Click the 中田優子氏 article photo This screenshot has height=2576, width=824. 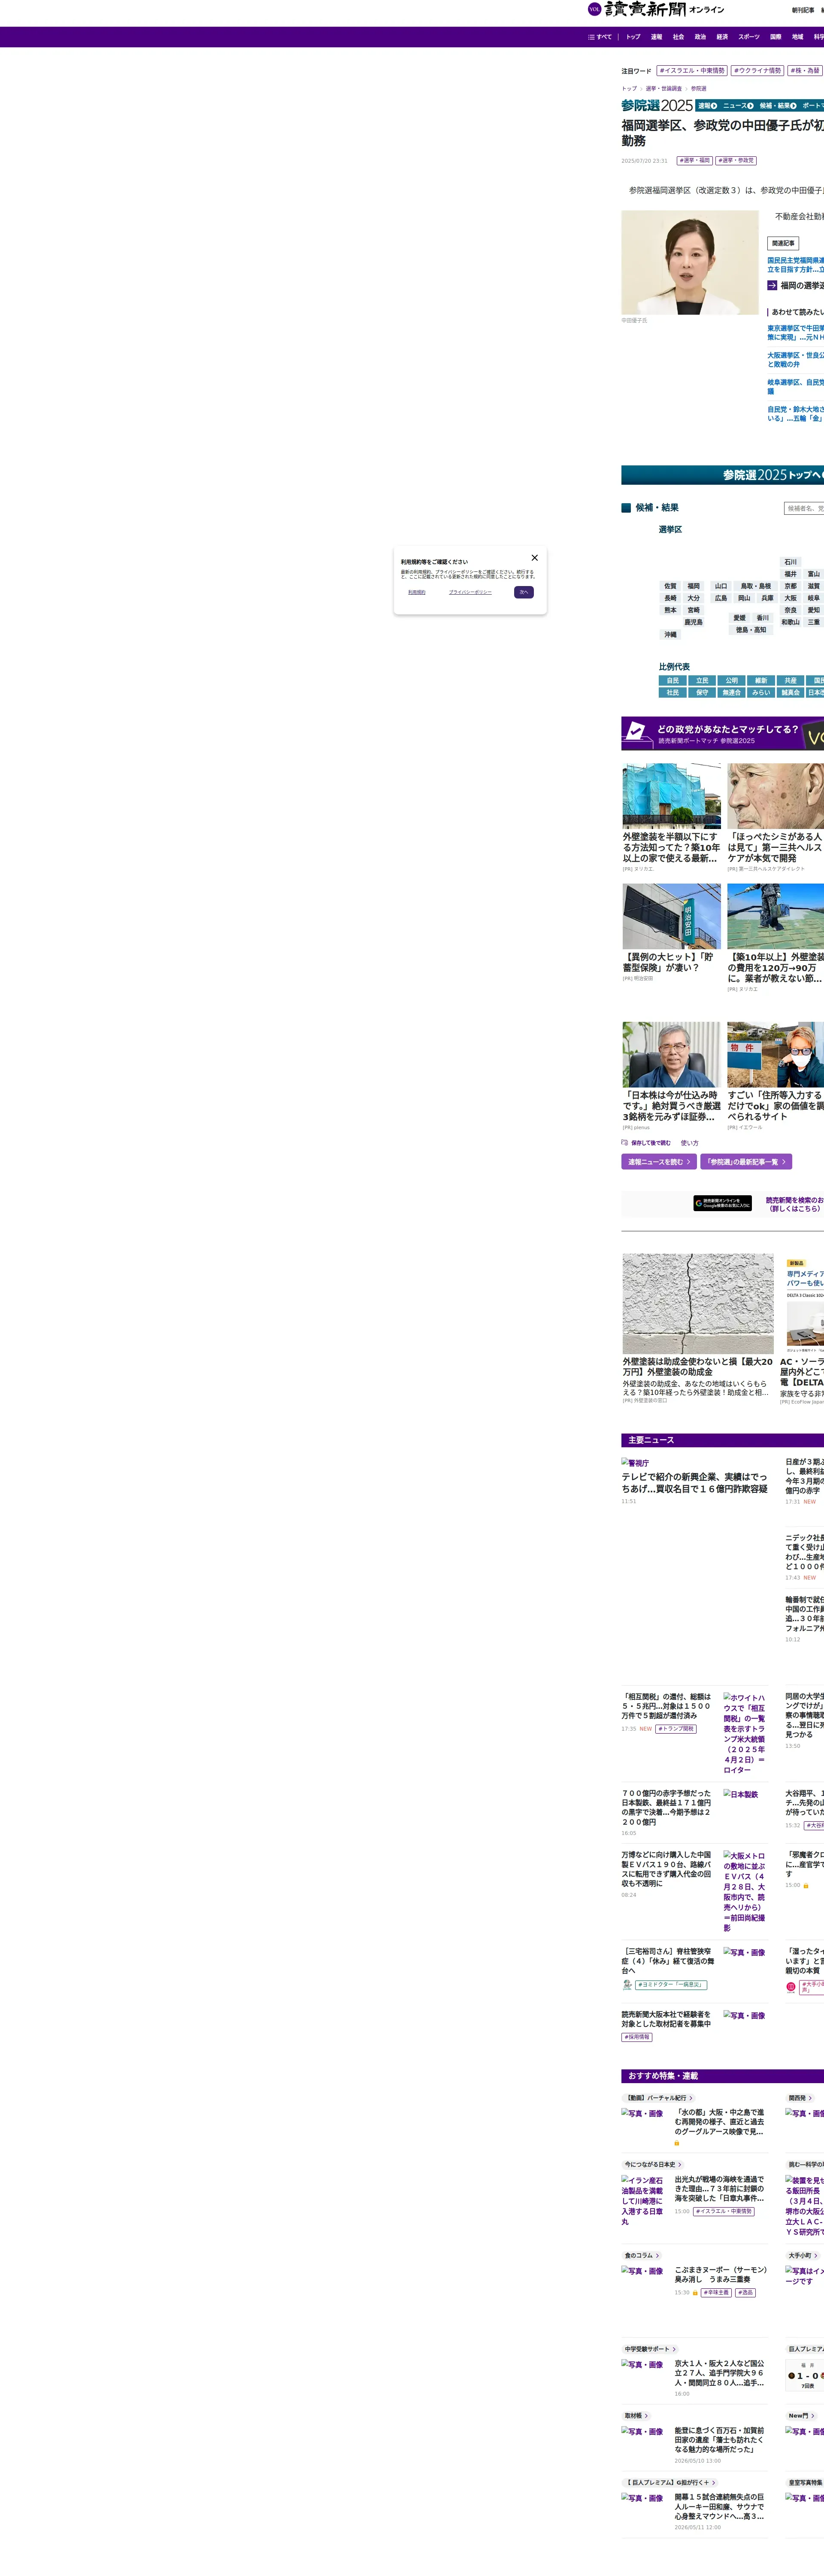[690, 262]
